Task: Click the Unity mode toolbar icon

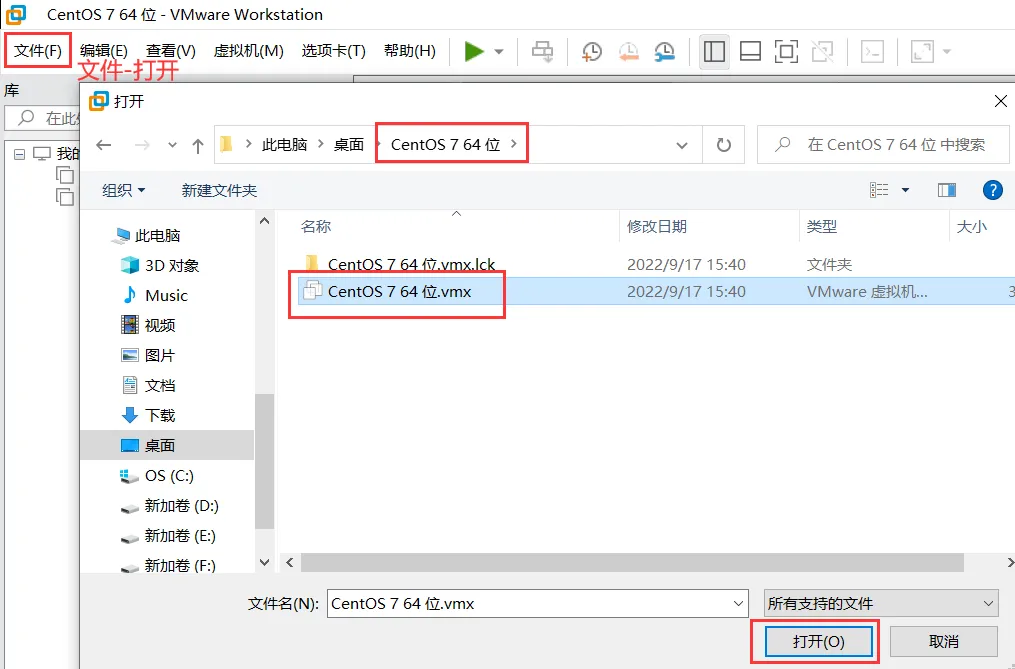Action: 822,51
